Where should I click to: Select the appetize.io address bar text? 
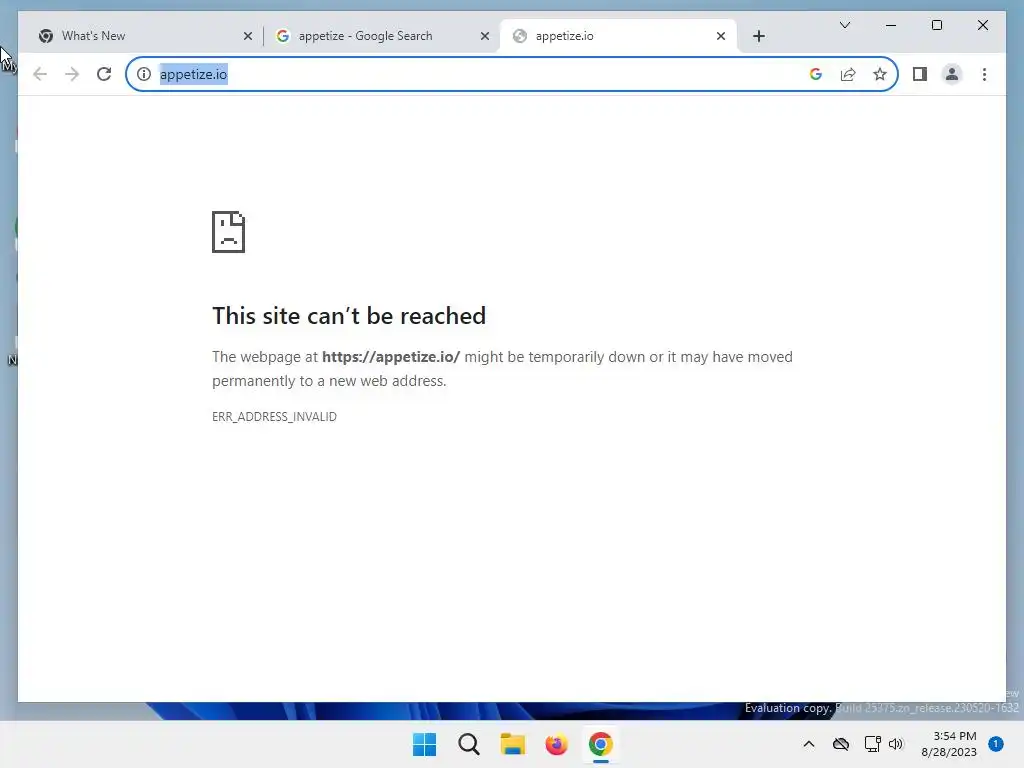193,74
